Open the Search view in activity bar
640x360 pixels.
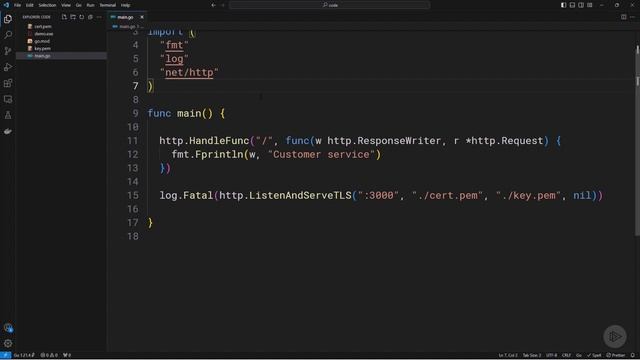(x=8, y=35)
